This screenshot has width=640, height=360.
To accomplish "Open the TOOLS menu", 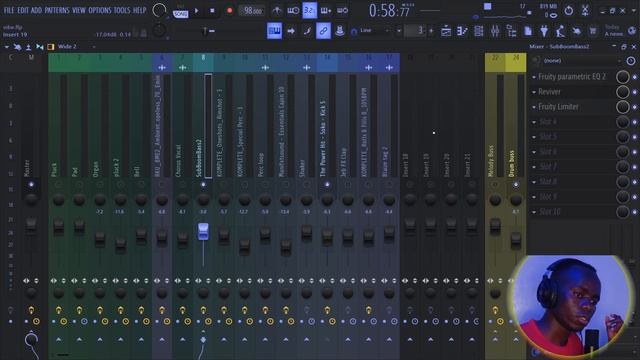I will coord(122,11).
